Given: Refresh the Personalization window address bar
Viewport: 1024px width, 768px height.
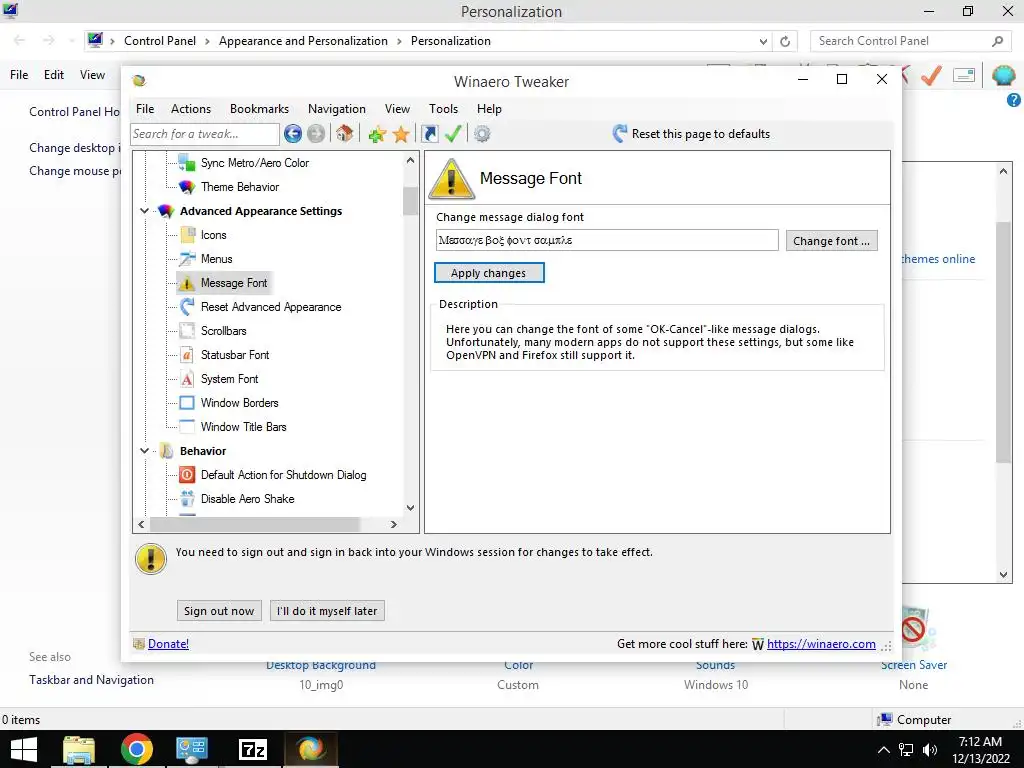Looking at the screenshot, I should pyautogui.click(x=785, y=41).
